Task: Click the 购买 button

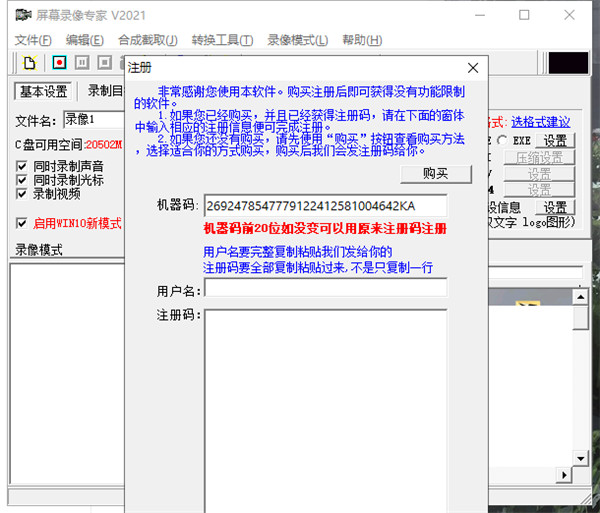Action: coord(435,174)
